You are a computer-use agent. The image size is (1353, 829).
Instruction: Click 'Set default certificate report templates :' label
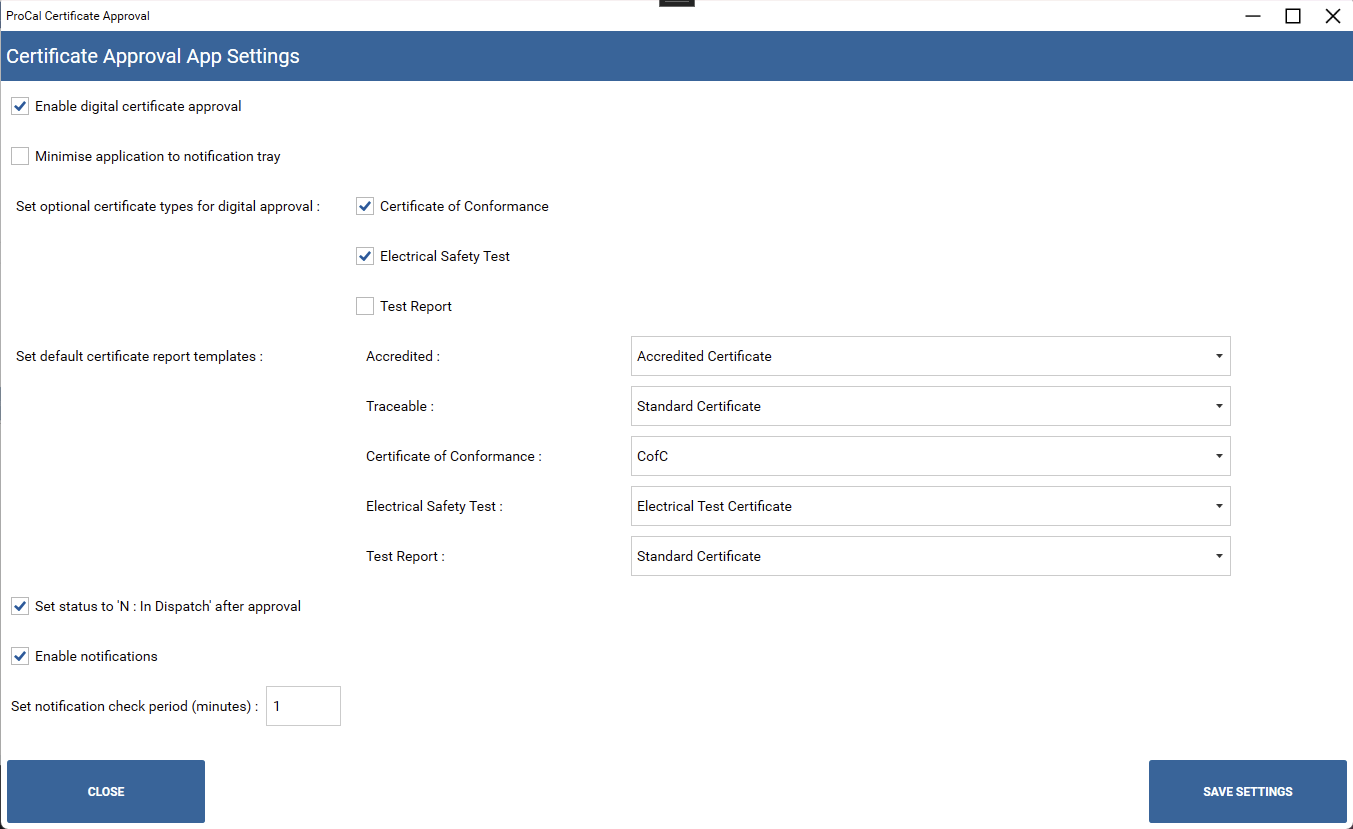(139, 356)
